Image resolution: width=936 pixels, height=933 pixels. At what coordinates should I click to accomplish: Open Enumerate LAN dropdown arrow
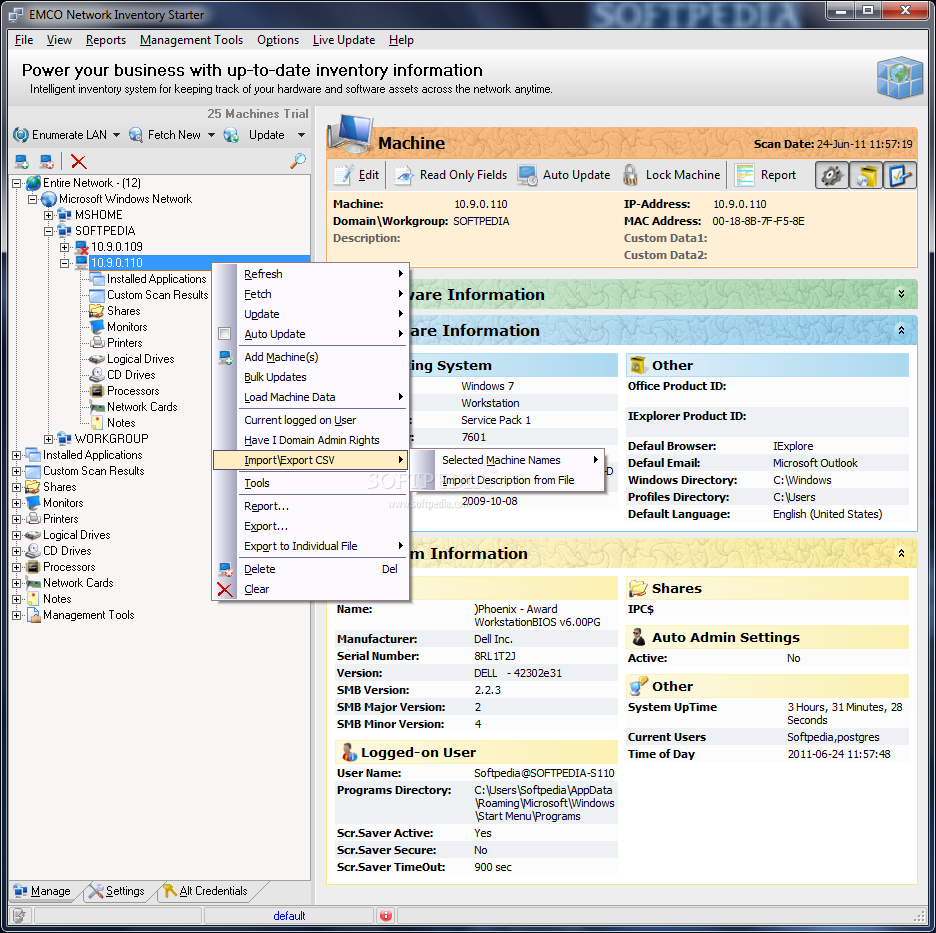click(x=116, y=135)
